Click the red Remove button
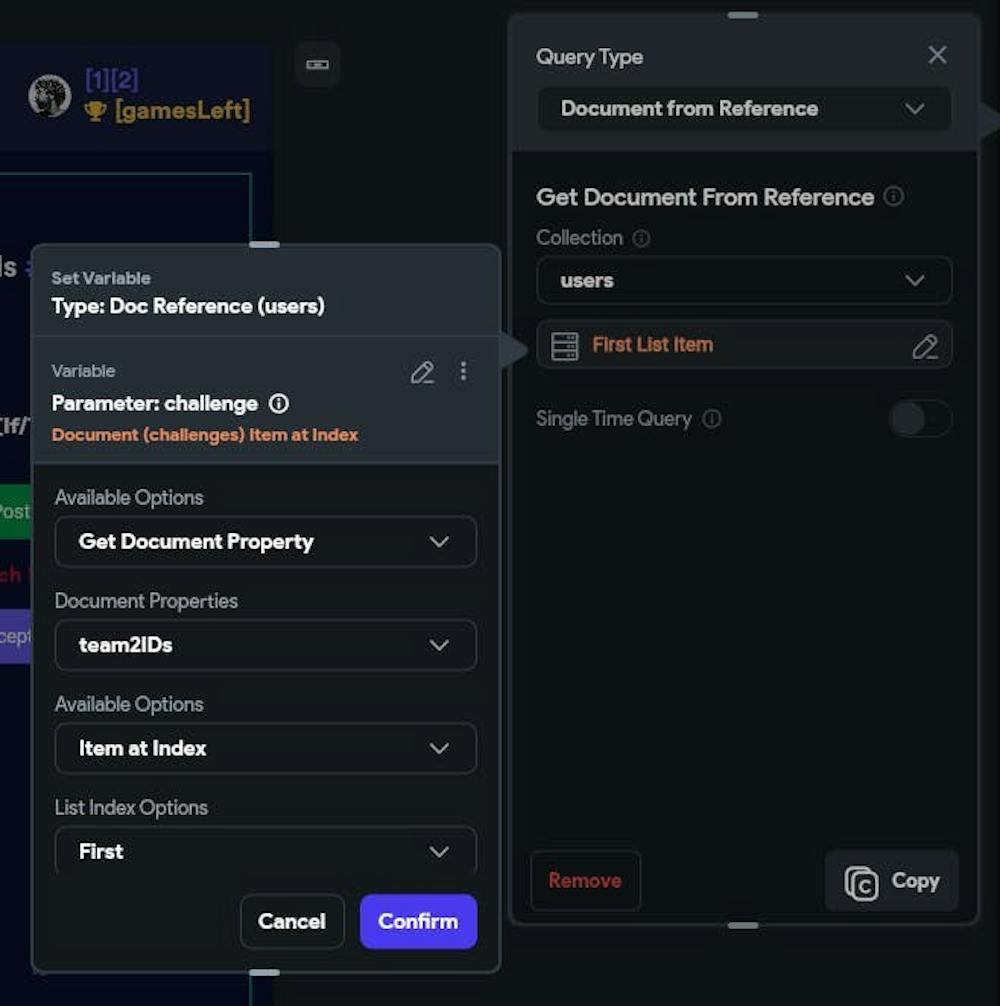 [x=585, y=880]
